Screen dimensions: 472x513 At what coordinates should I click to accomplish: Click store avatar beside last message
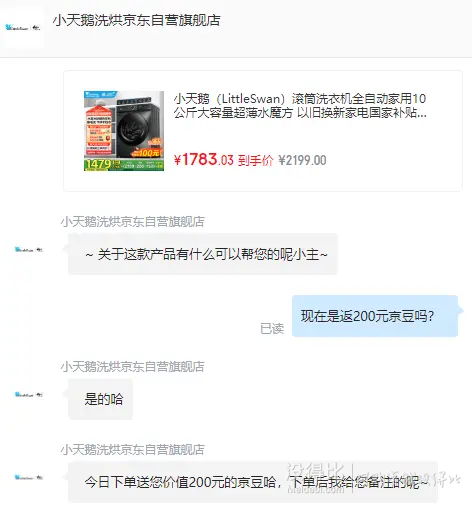(x=29, y=477)
